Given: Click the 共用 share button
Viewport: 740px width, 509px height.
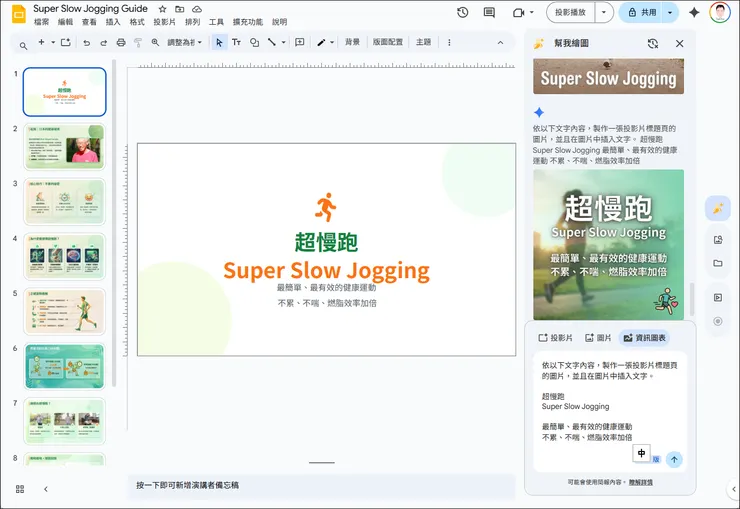Looking at the screenshot, I should [x=643, y=13].
